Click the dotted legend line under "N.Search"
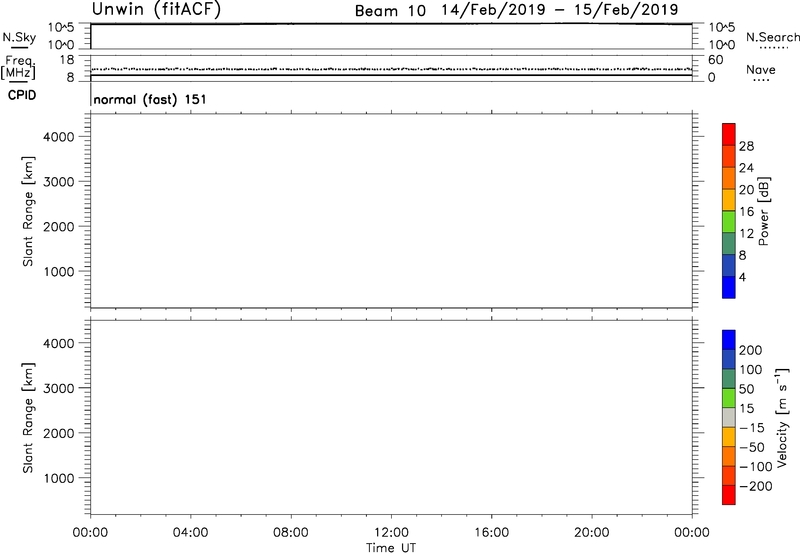Screen dimensions: 800x554 tap(773, 48)
